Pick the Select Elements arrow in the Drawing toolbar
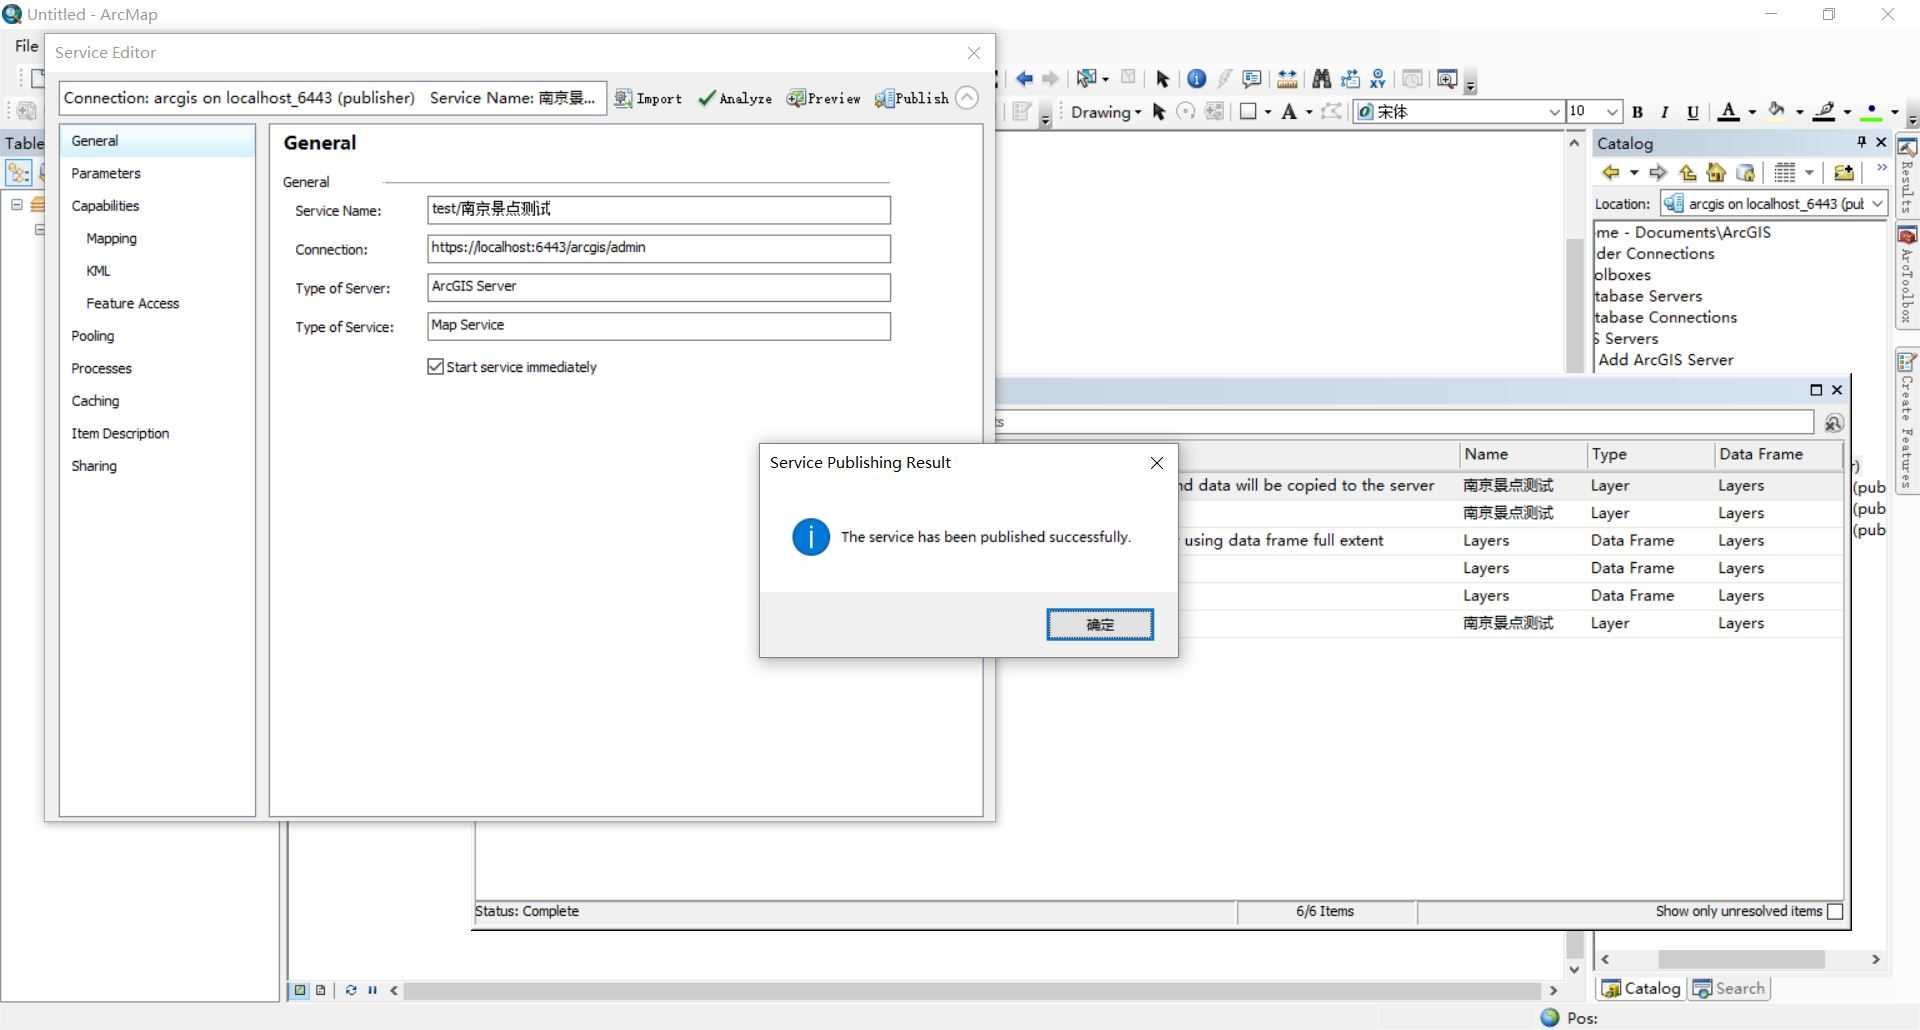The width and height of the screenshot is (1920, 1030). tap(1159, 112)
